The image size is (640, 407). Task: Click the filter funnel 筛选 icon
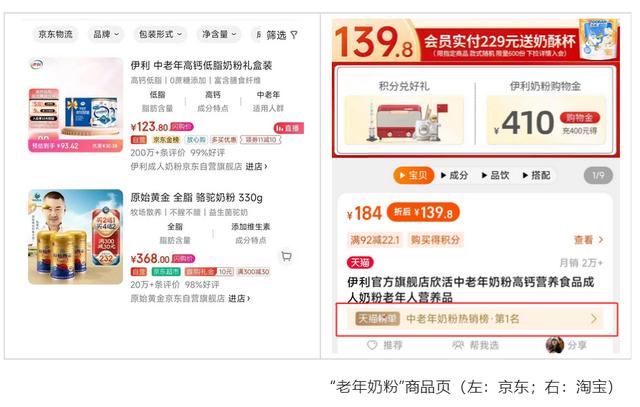pos(294,35)
